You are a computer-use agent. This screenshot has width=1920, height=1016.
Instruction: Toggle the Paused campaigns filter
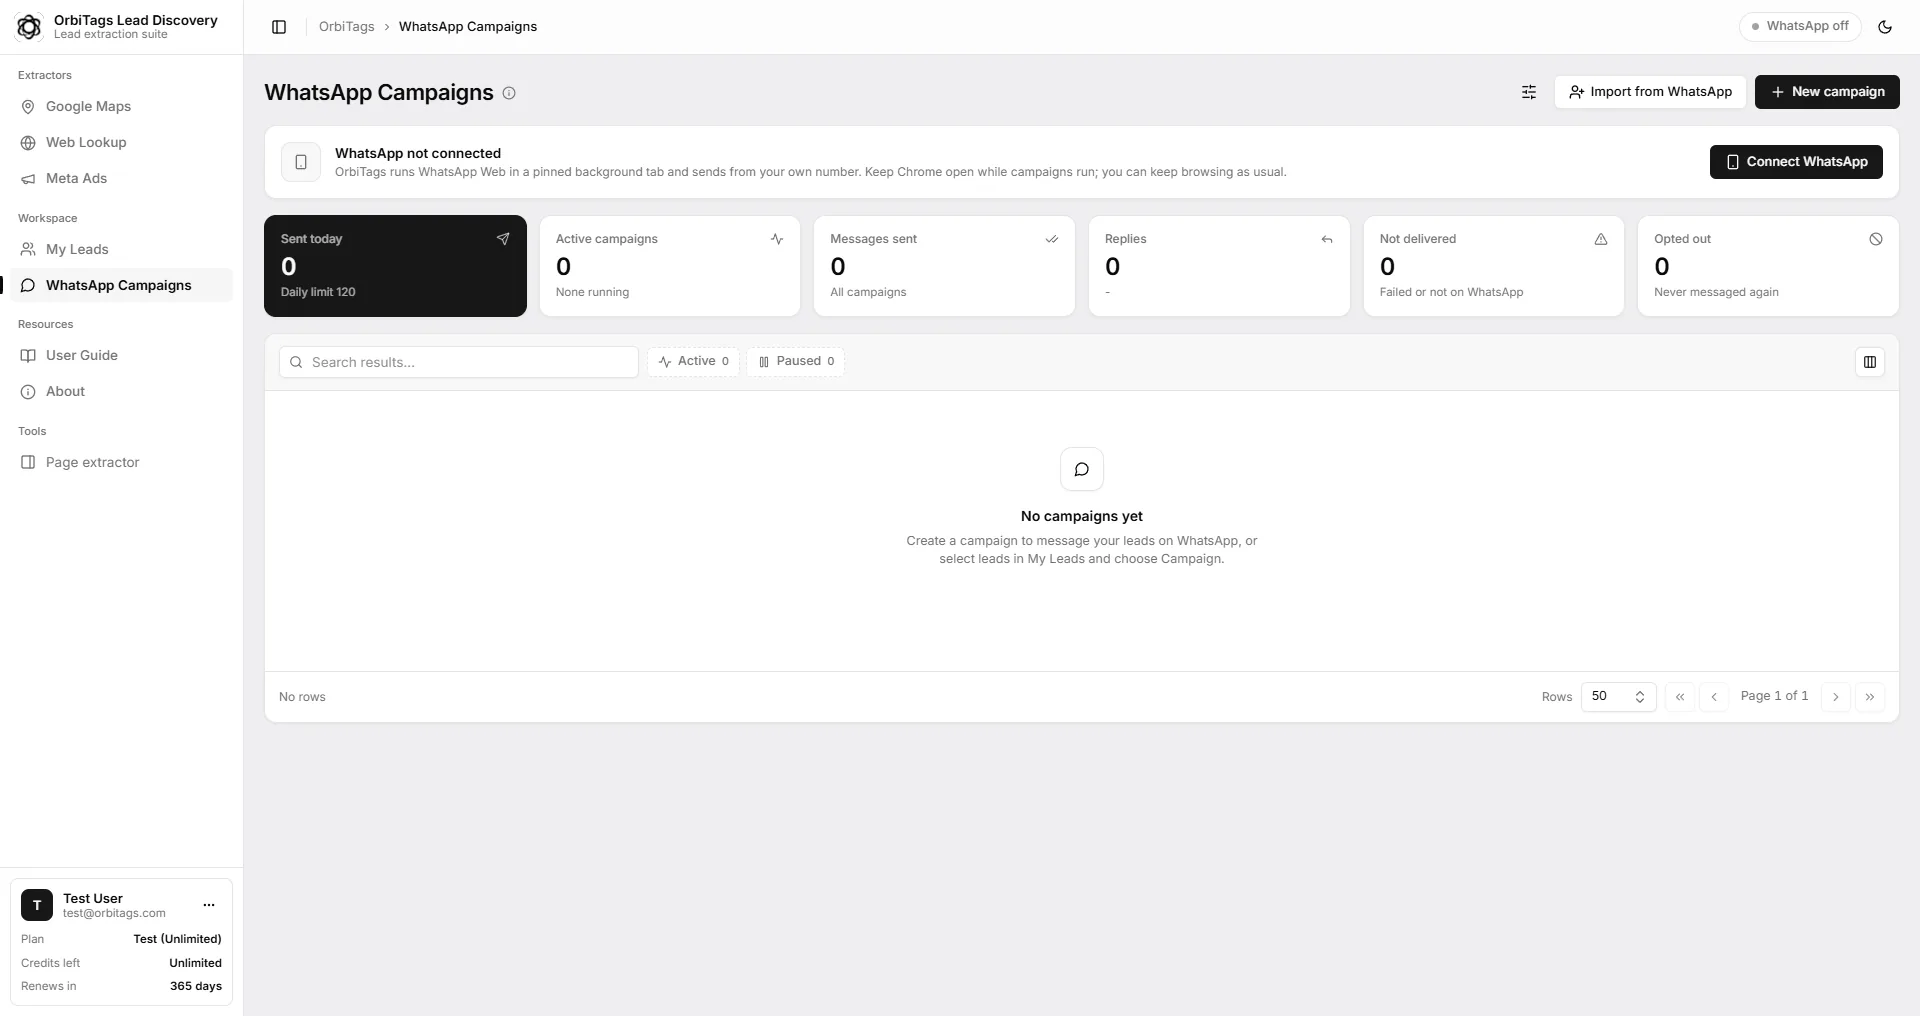795,361
